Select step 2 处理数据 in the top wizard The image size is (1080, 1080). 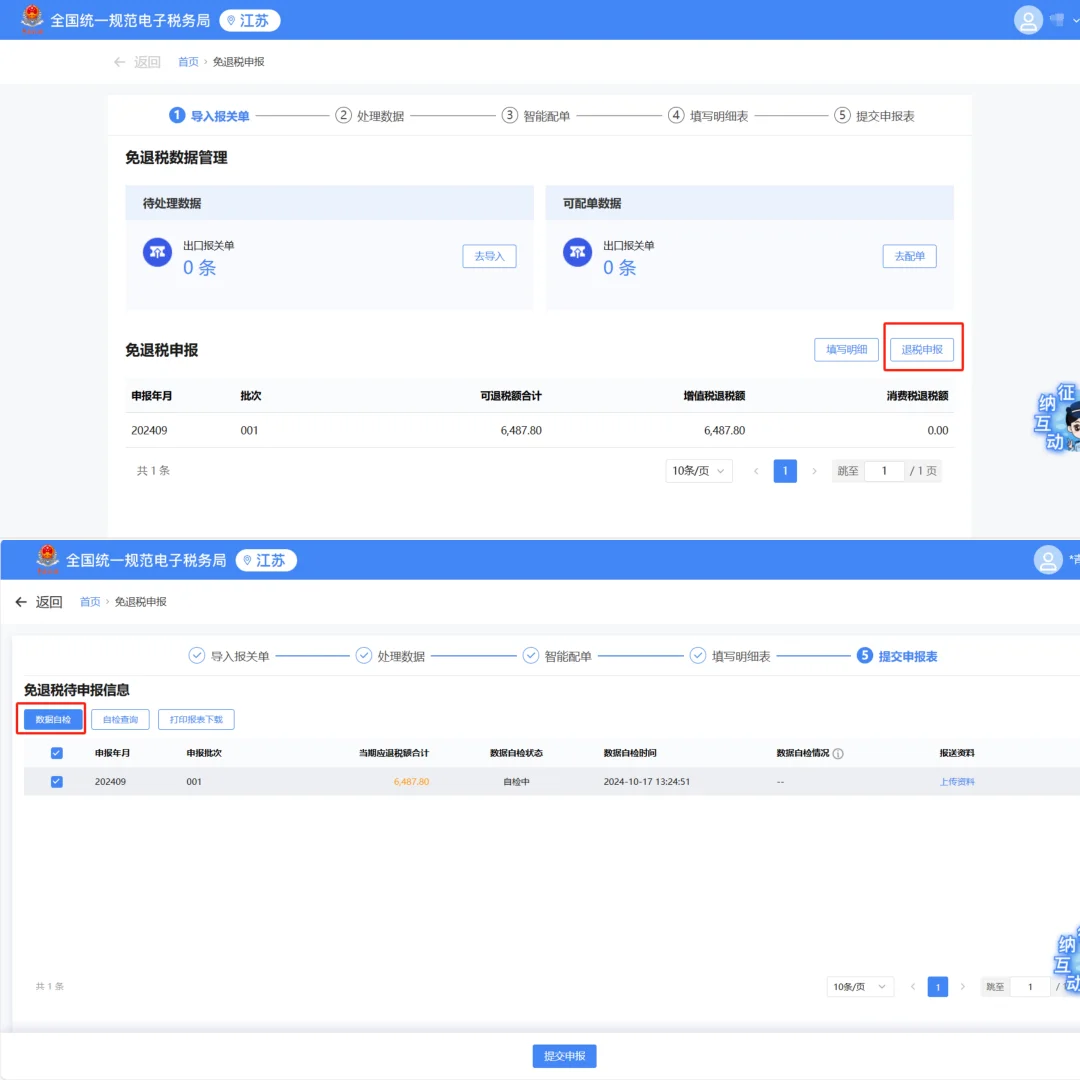tap(370, 116)
